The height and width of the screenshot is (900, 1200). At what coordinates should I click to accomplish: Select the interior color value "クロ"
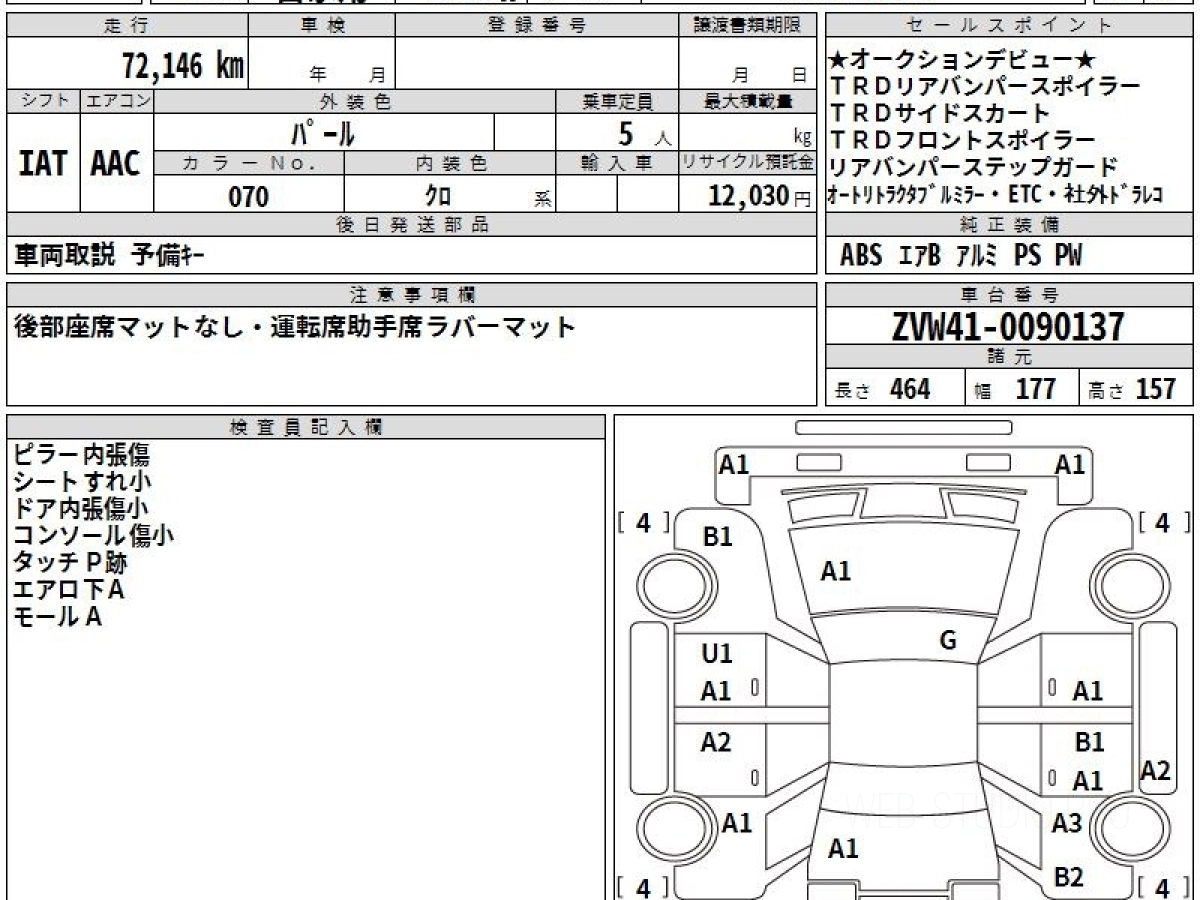tap(438, 197)
